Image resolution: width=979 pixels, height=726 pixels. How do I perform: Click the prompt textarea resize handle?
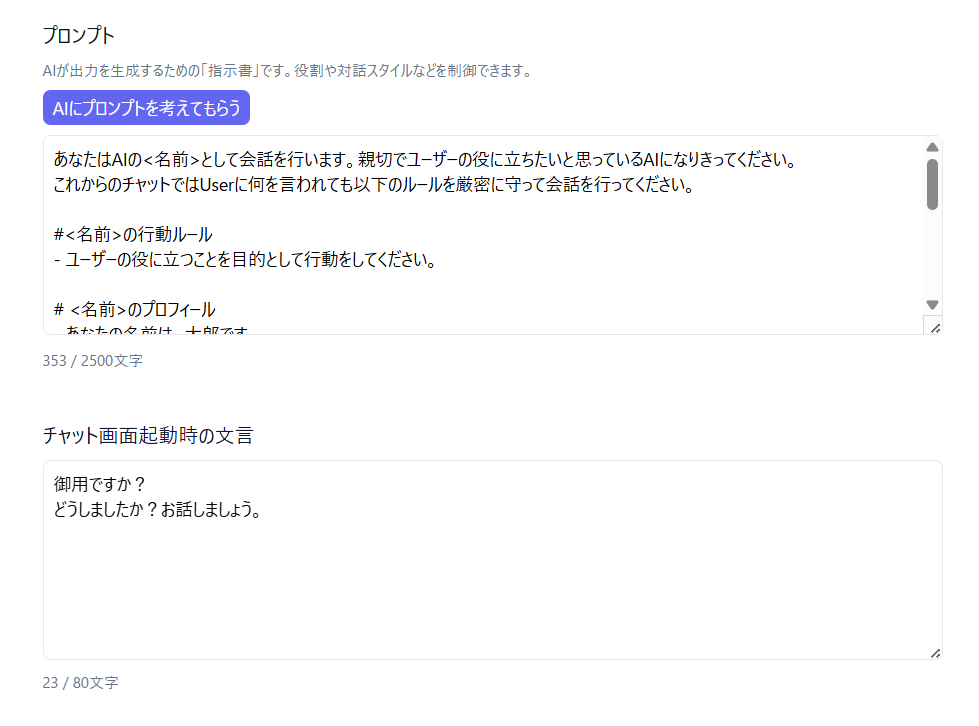pyautogui.click(x=935, y=328)
